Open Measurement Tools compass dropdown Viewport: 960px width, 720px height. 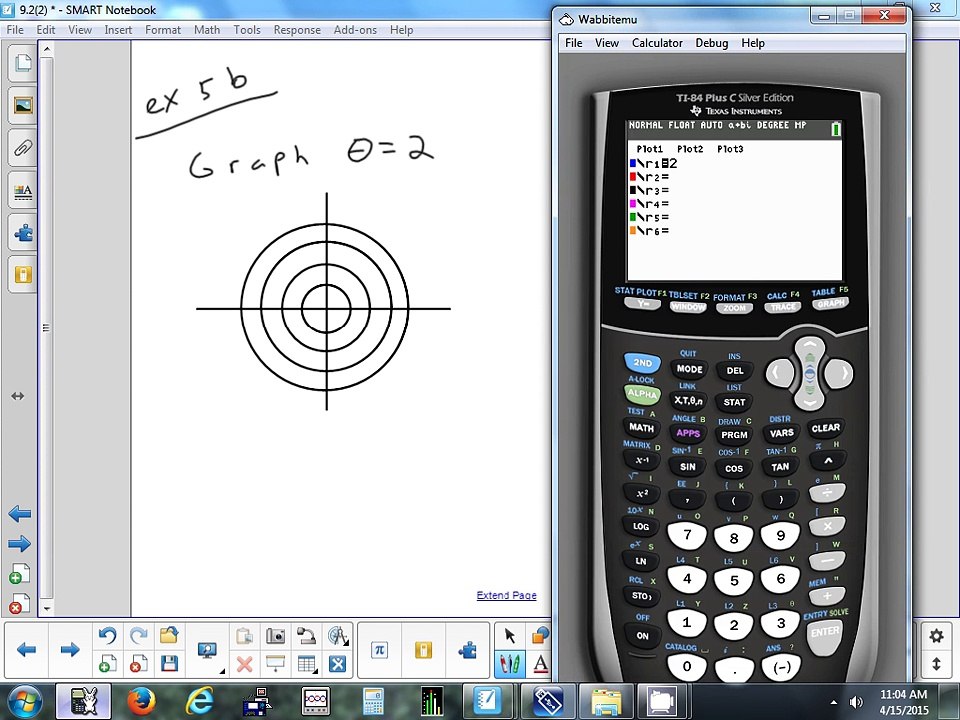(x=337, y=636)
